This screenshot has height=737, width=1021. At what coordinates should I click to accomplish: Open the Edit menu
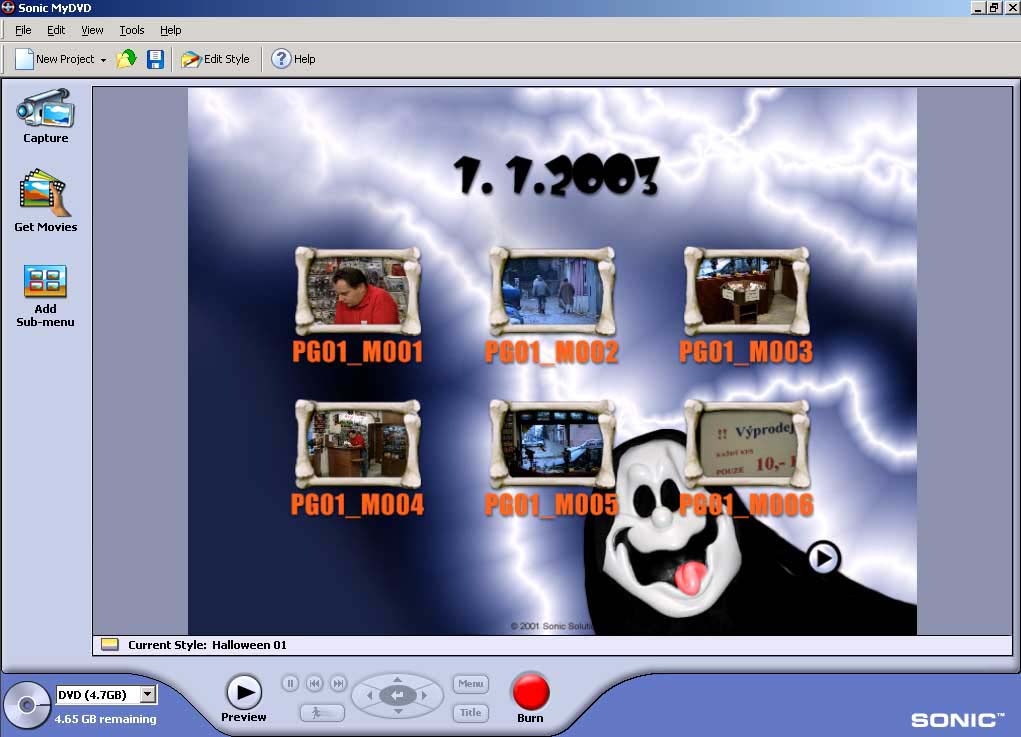tap(56, 30)
